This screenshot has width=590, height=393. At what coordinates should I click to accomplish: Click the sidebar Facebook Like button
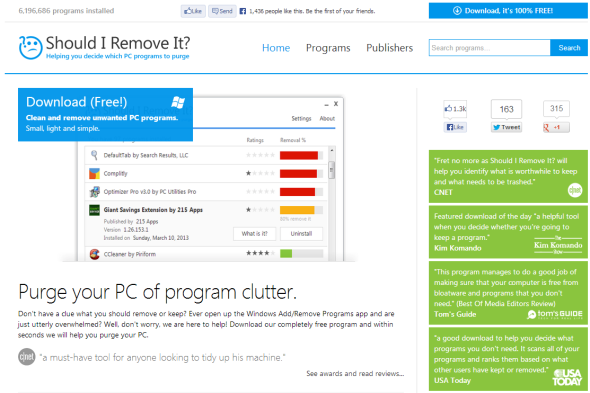(x=455, y=127)
